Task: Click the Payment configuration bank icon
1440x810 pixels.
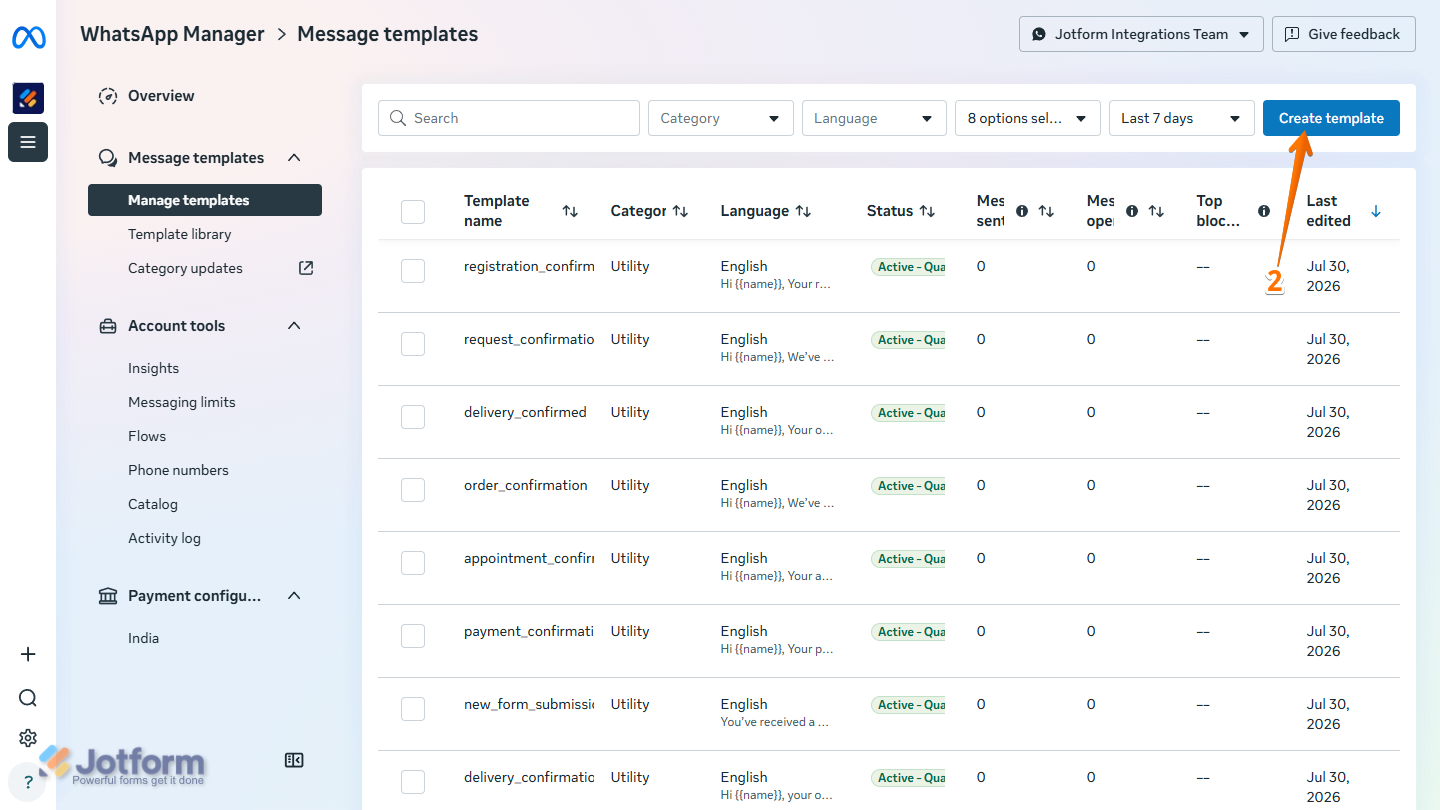Action: tap(108, 596)
